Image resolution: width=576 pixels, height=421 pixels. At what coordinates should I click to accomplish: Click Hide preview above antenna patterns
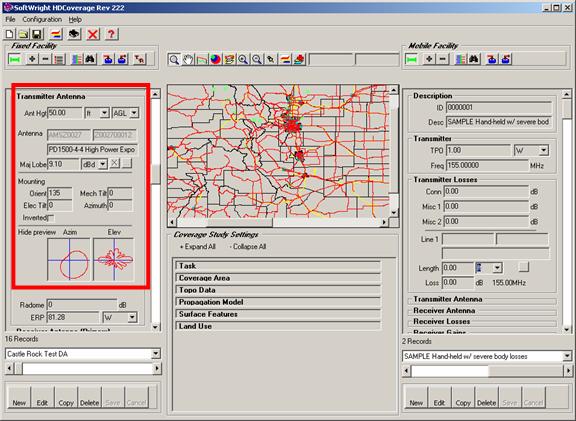coord(37,232)
